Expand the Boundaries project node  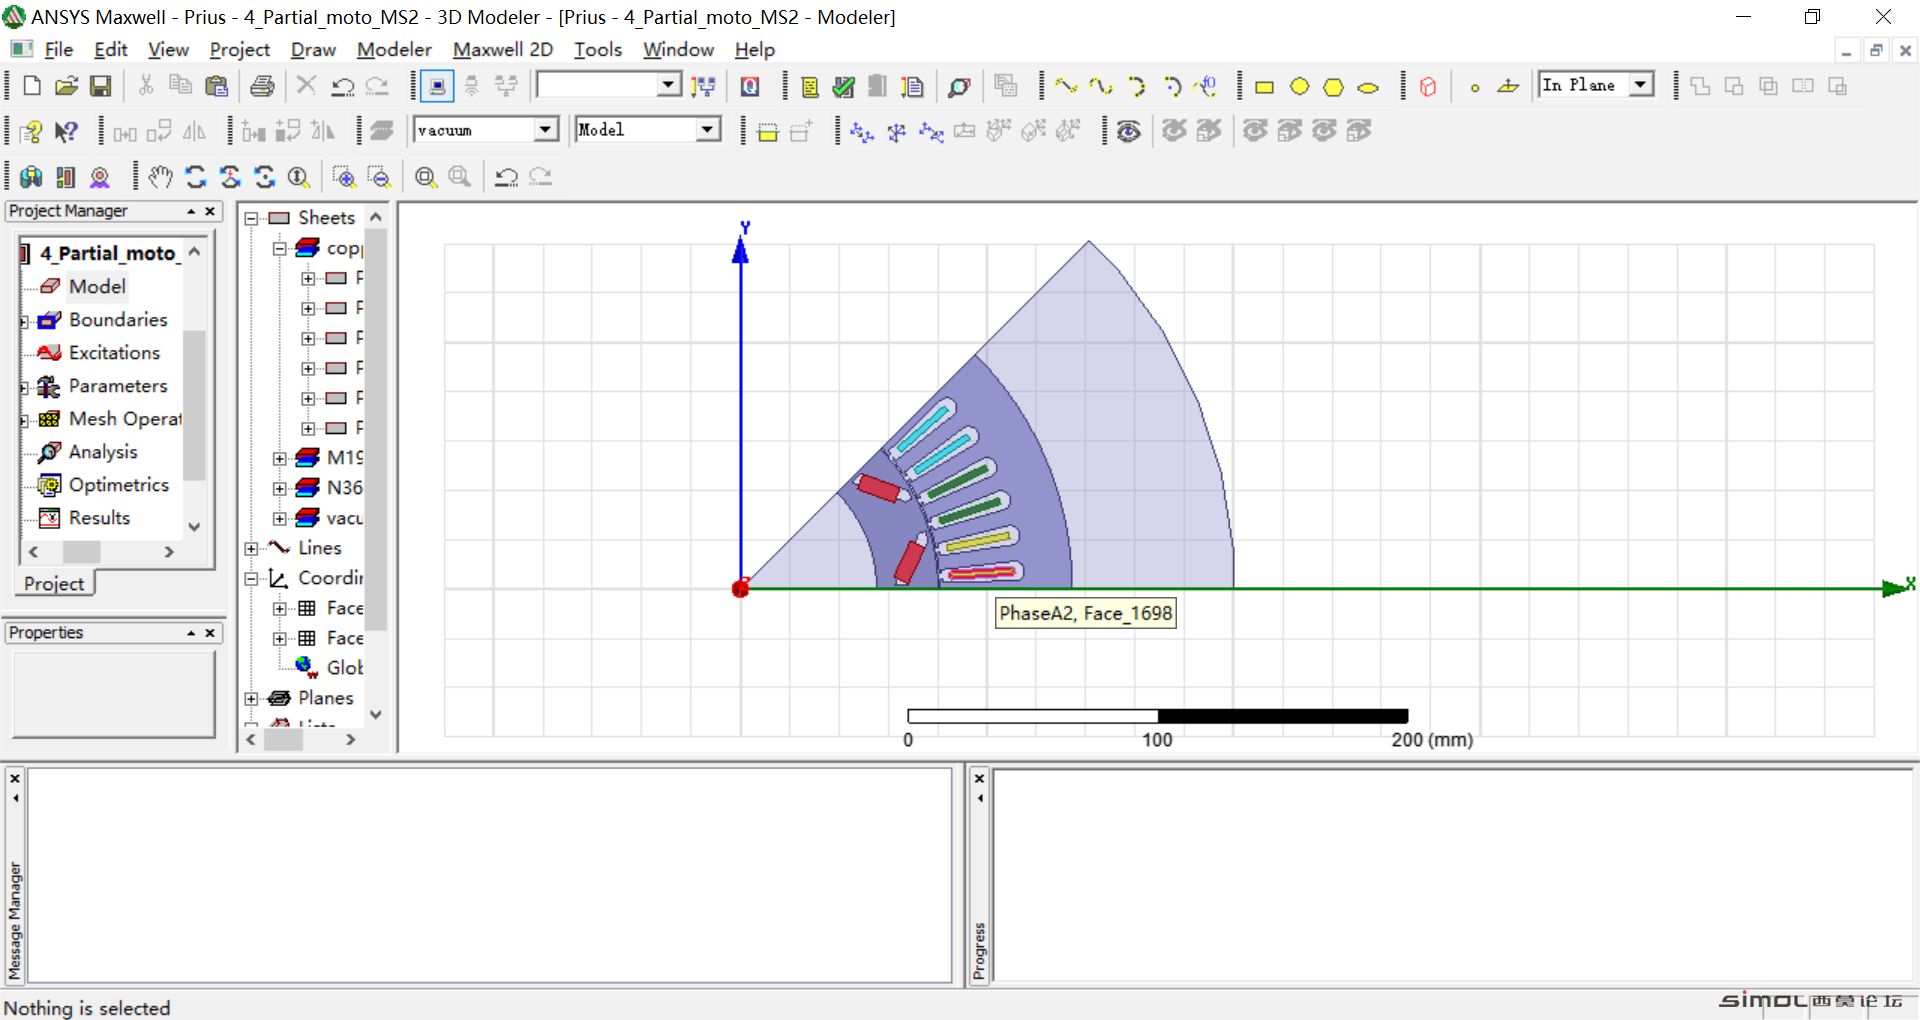25,321
